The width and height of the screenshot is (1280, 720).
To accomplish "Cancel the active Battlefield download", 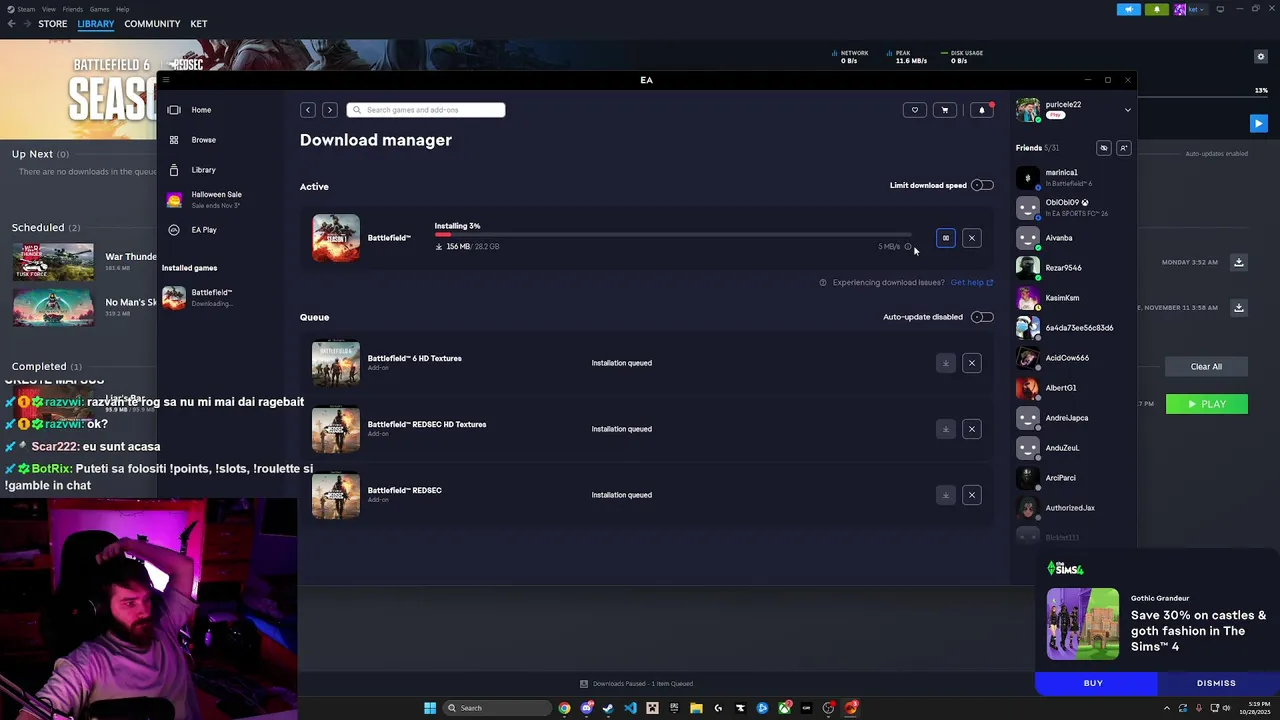I will (972, 238).
